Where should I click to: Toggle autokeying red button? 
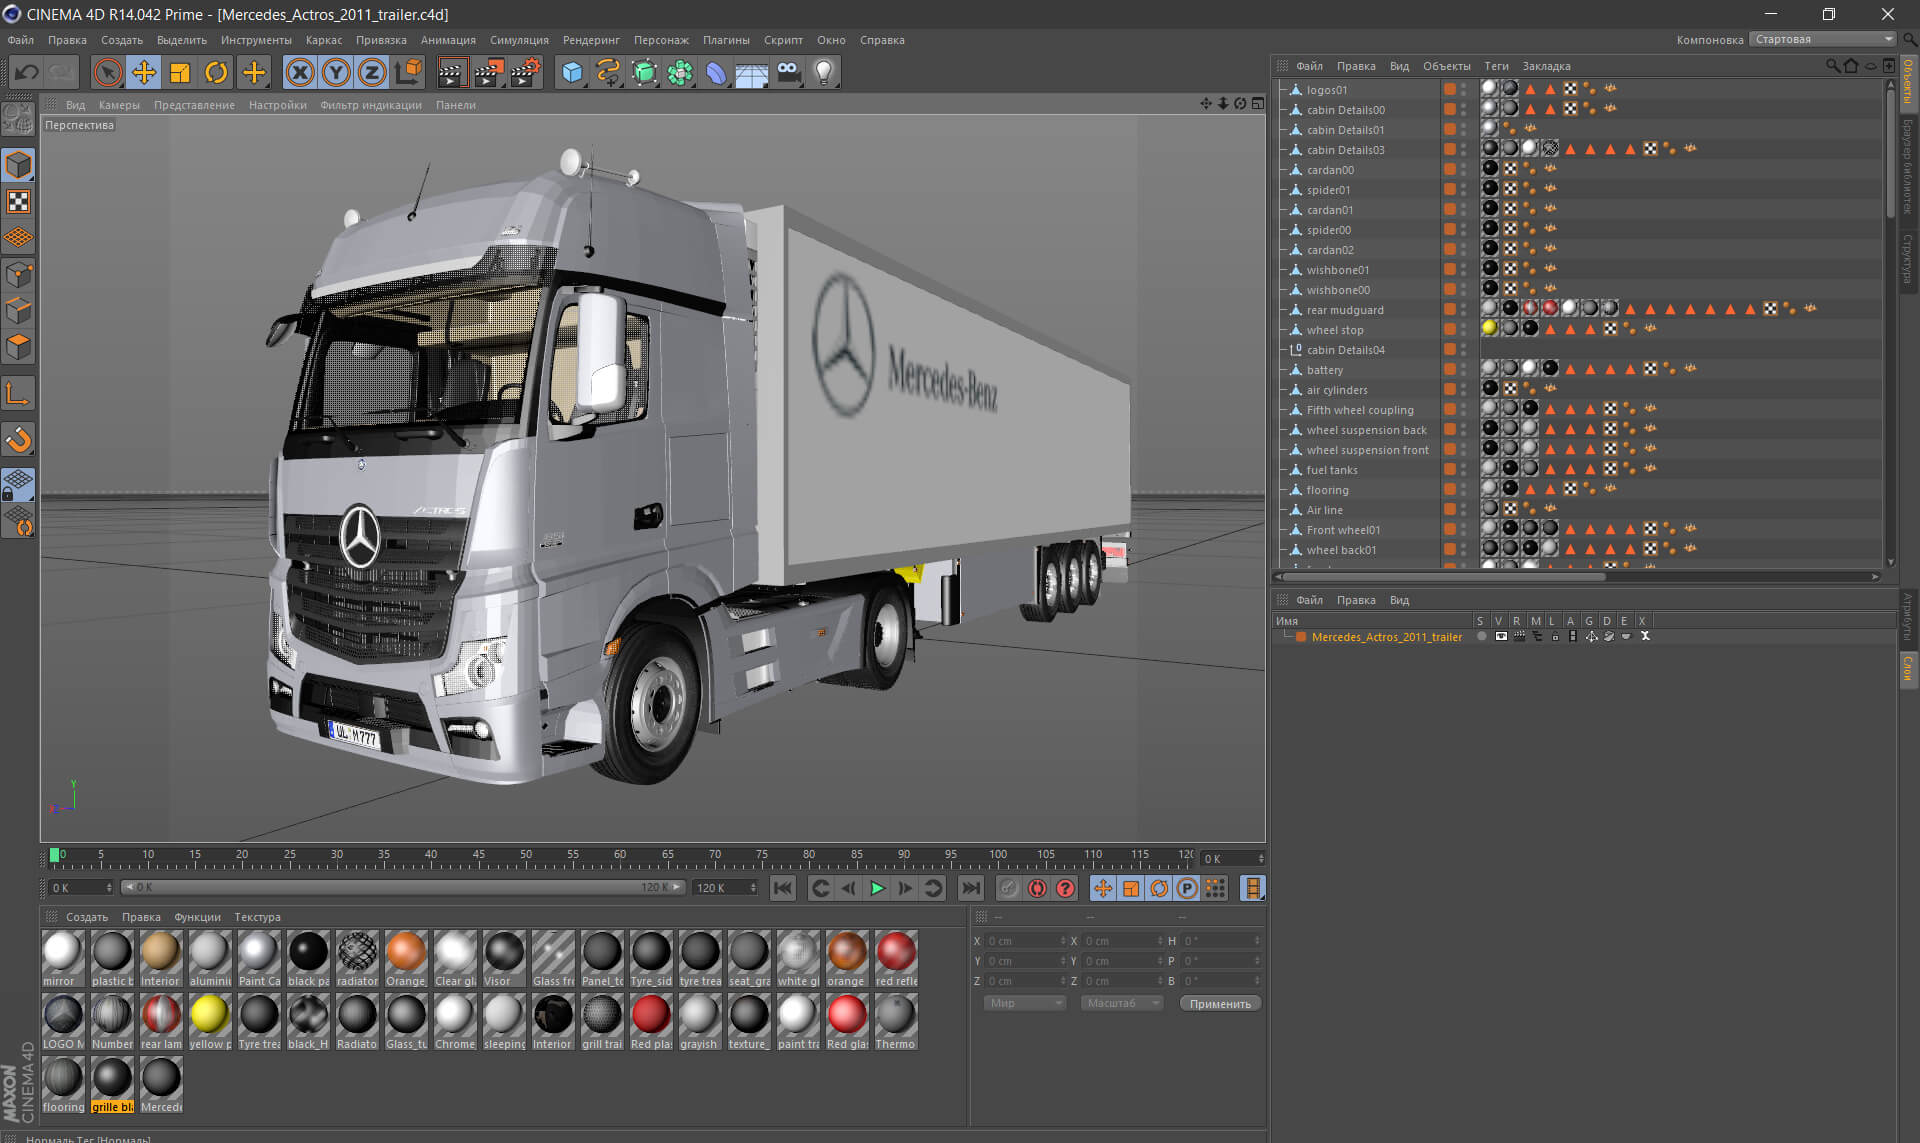click(x=1038, y=888)
